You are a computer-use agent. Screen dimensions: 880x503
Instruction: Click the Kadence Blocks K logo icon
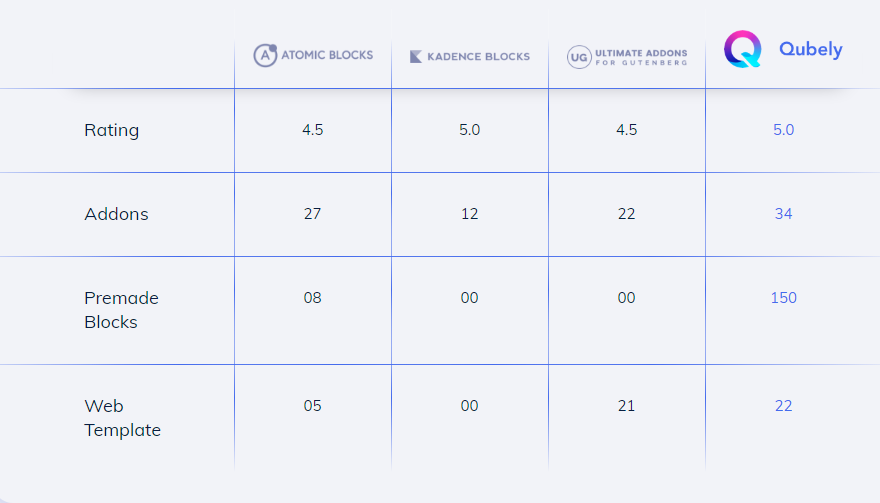point(416,57)
